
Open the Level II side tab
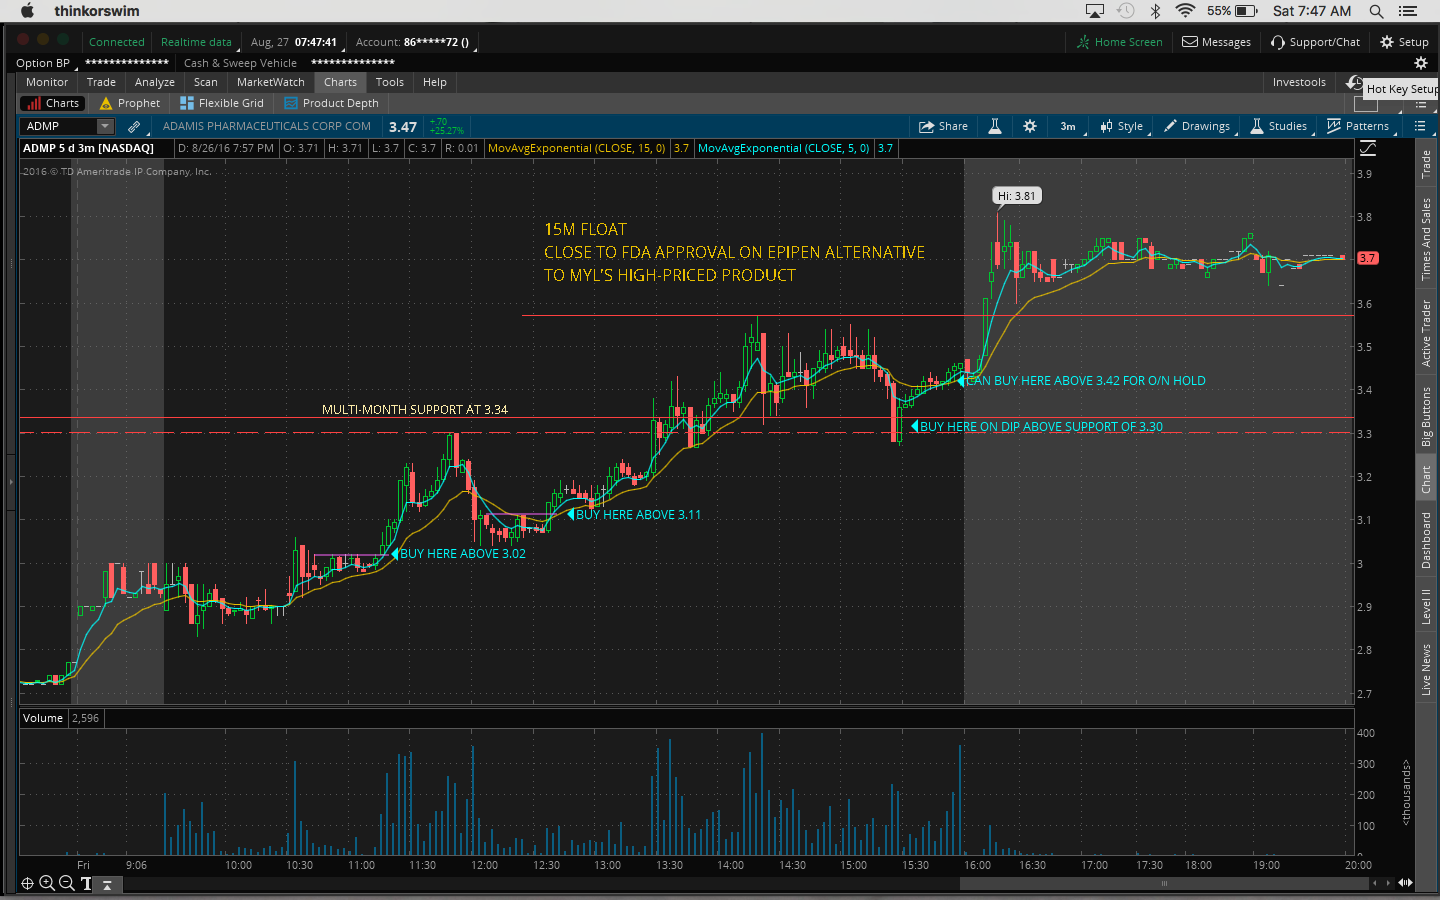pyautogui.click(x=1427, y=607)
